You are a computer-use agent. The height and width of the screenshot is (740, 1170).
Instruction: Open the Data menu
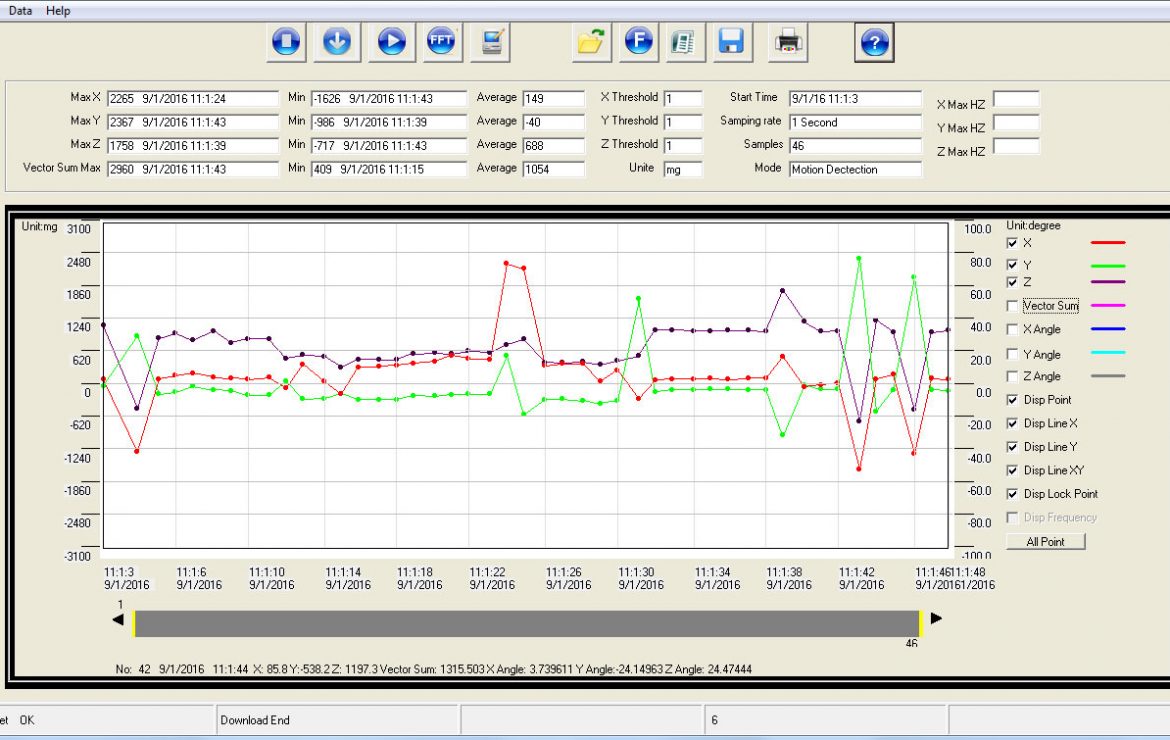(x=18, y=10)
